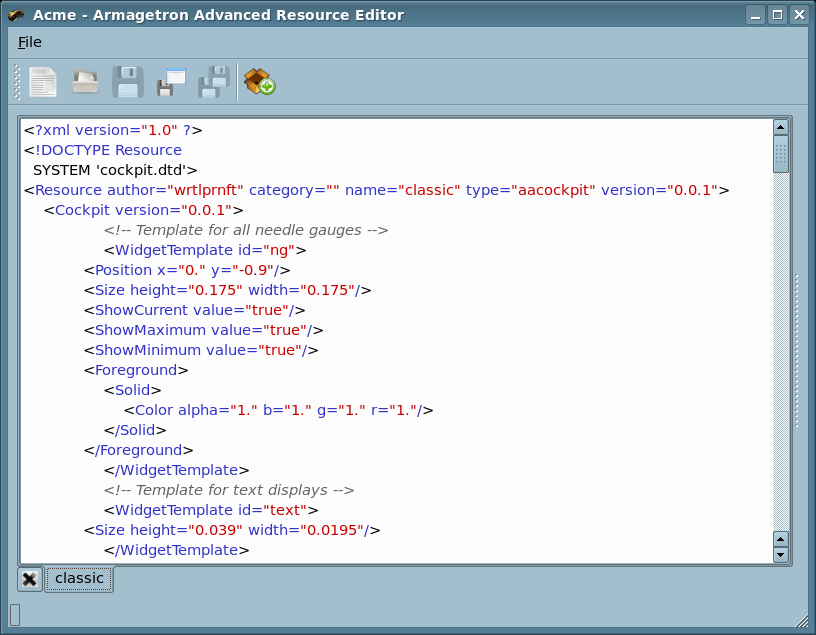Screen dimensions: 816x635
Task: Click the WidgetTemplate id="text" line
Action: [211, 510]
